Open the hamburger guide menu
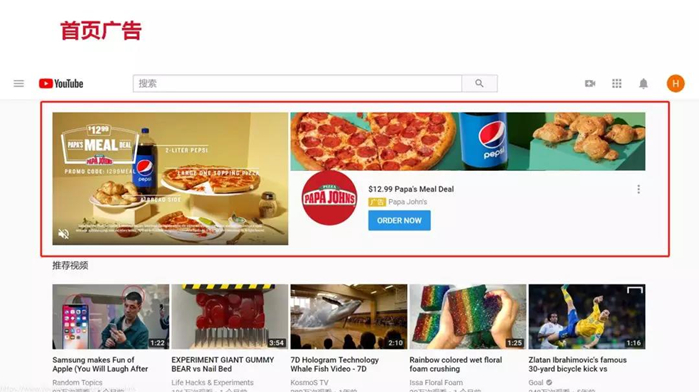The height and width of the screenshot is (392, 699). pos(19,83)
